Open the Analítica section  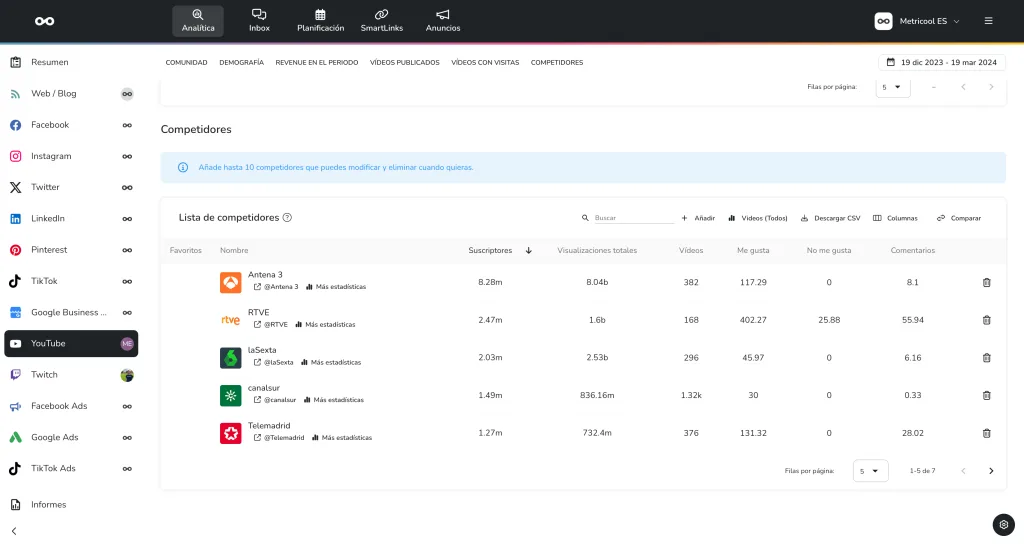click(x=198, y=21)
